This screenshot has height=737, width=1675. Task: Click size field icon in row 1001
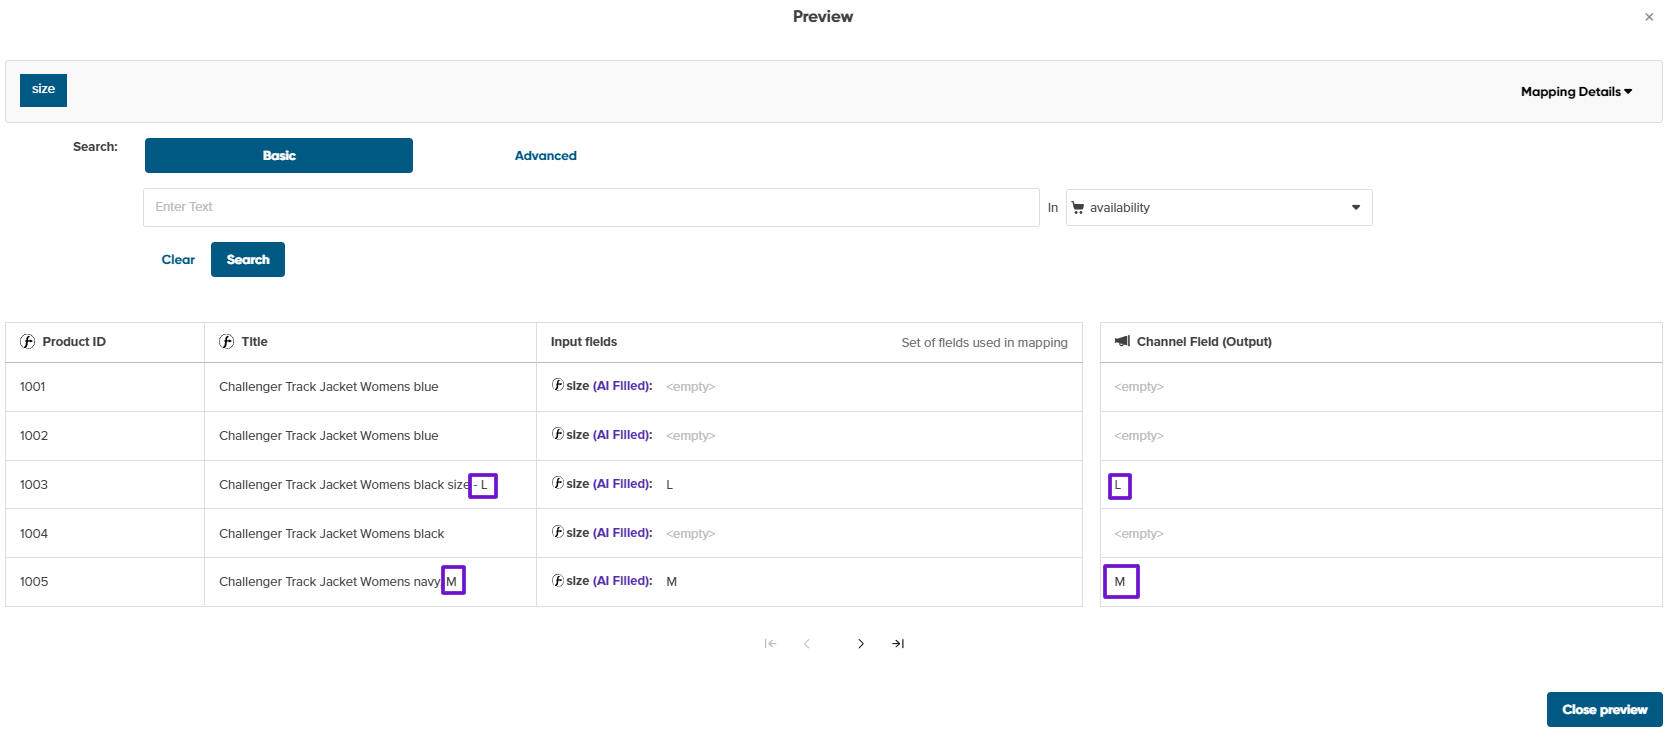click(558, 386)
